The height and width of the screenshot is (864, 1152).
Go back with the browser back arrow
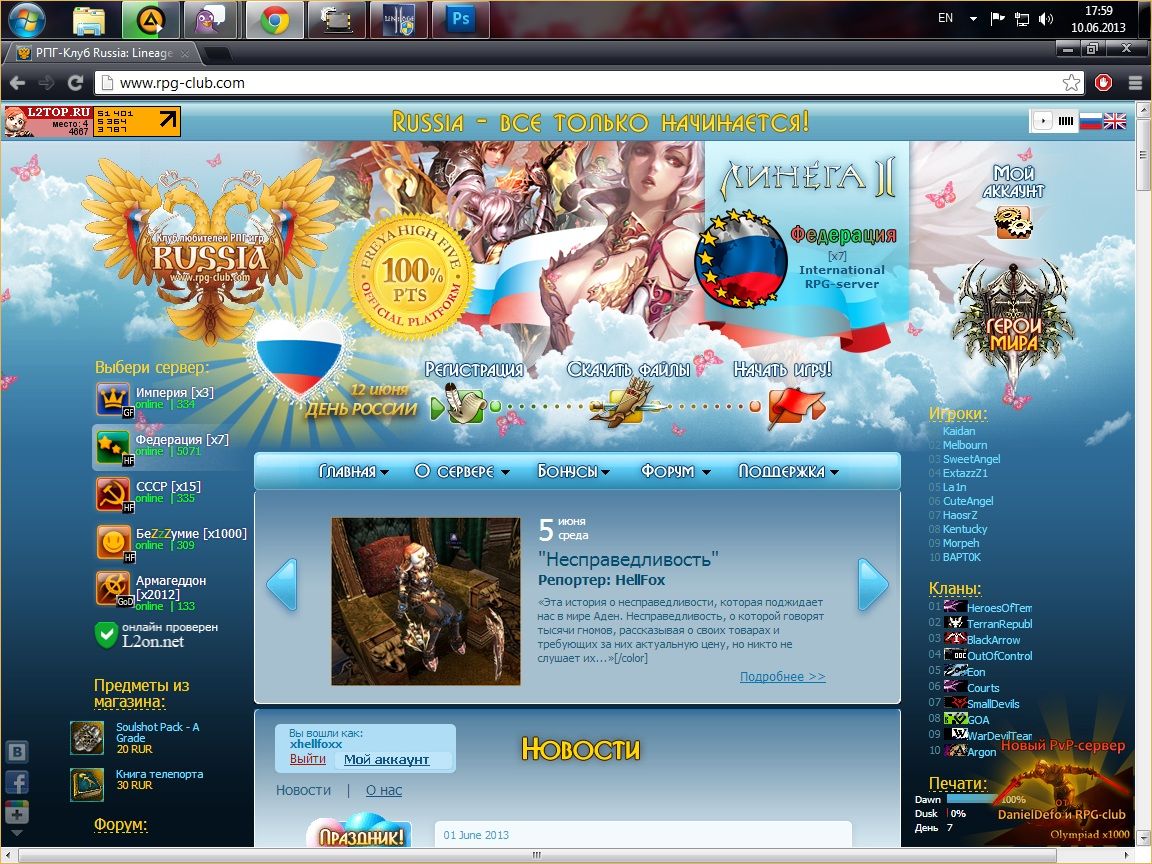18,83
